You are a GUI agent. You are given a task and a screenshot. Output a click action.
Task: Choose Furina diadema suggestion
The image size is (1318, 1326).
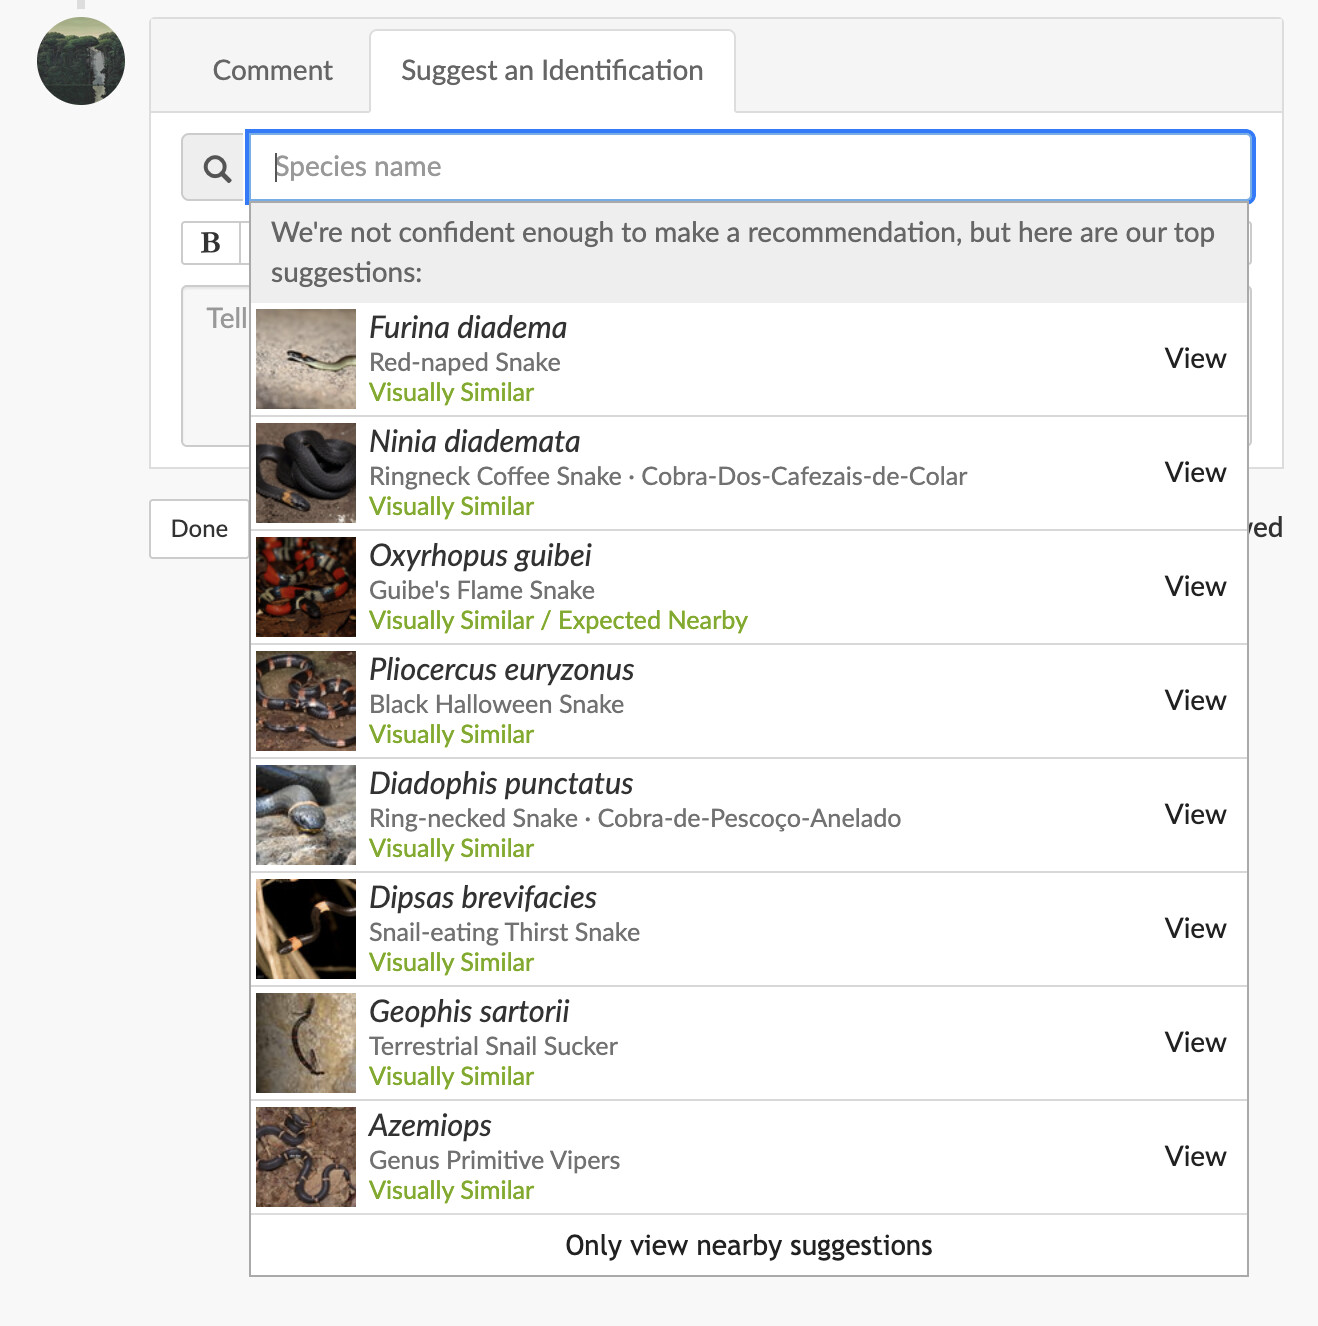pyautogui.click(x=468, y=328)
